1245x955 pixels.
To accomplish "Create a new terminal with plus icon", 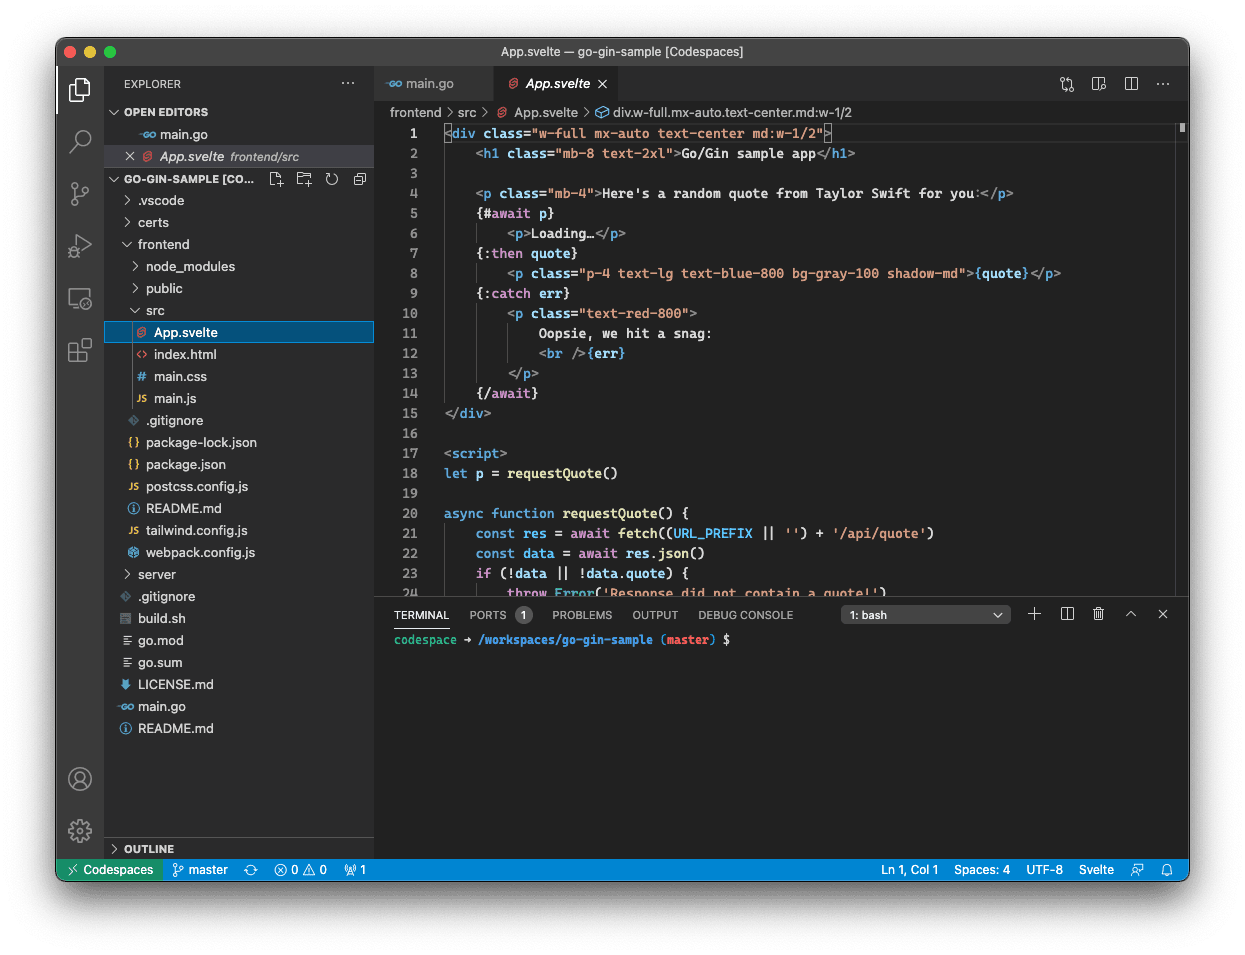I will coord(1035,614).
